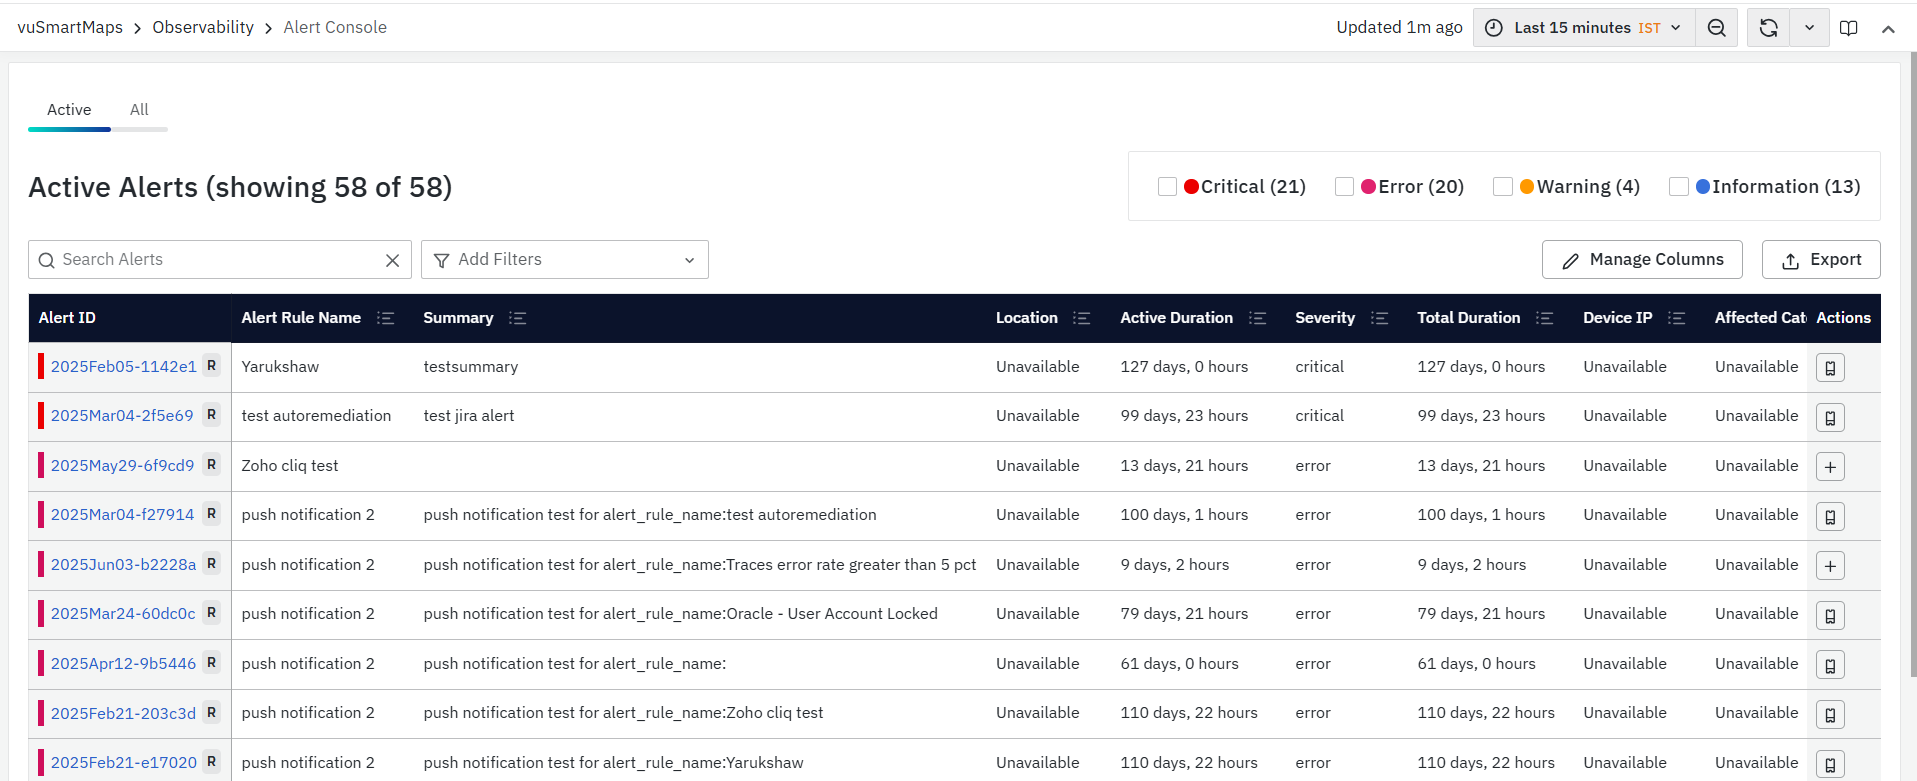Click the Severity column sort icon
This screenshot has width=1917, height=781.
tap(1379, 318)
